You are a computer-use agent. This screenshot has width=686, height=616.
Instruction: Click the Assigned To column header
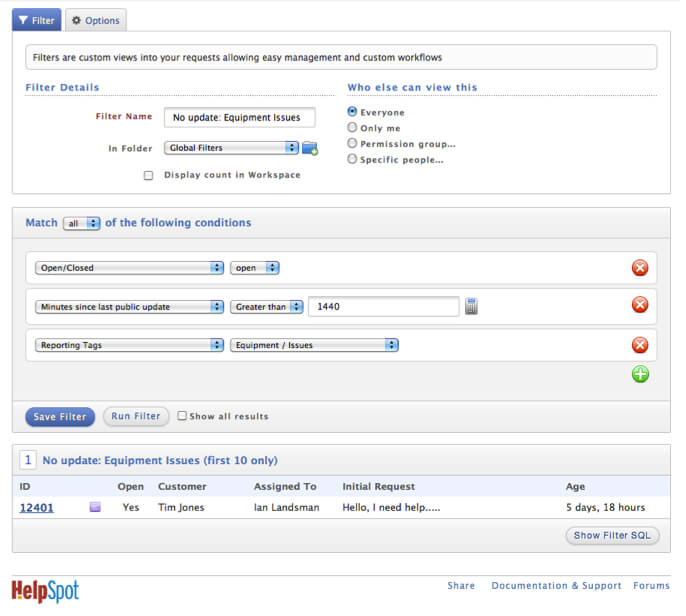(x=285, y=486)
